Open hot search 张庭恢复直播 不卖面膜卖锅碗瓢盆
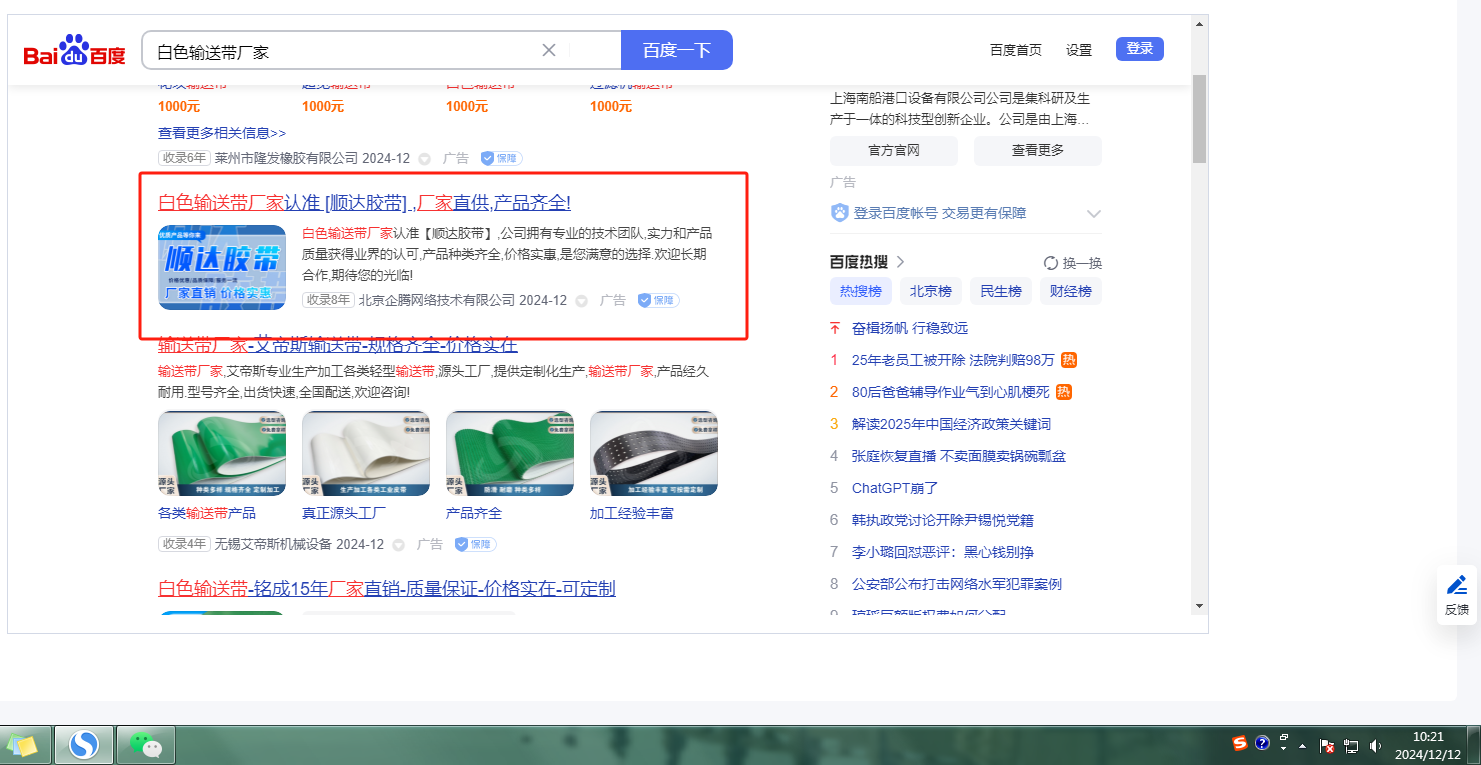Screen dimensions: 1481x765 (959, 456)
